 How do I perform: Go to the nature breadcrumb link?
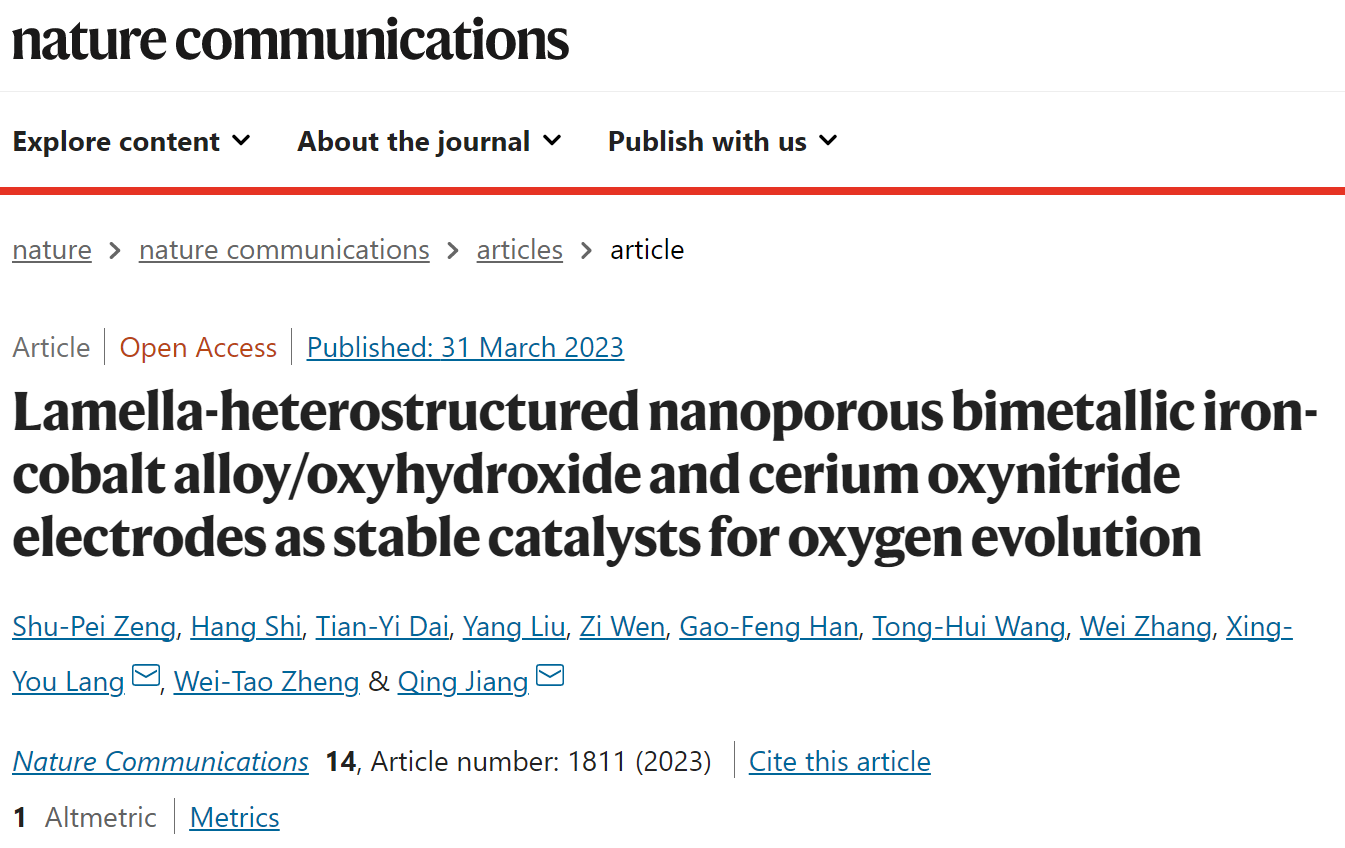click(52, 250)
